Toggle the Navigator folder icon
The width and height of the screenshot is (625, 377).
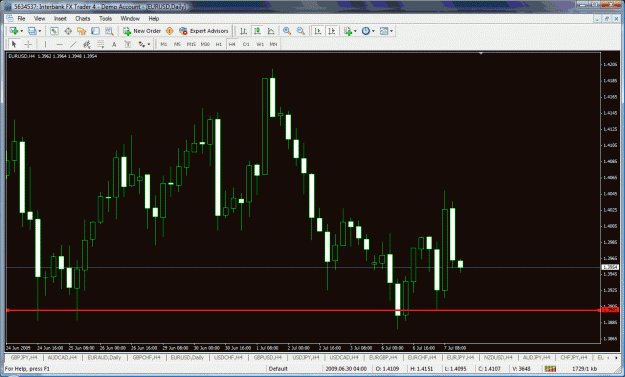click(81, 31)
